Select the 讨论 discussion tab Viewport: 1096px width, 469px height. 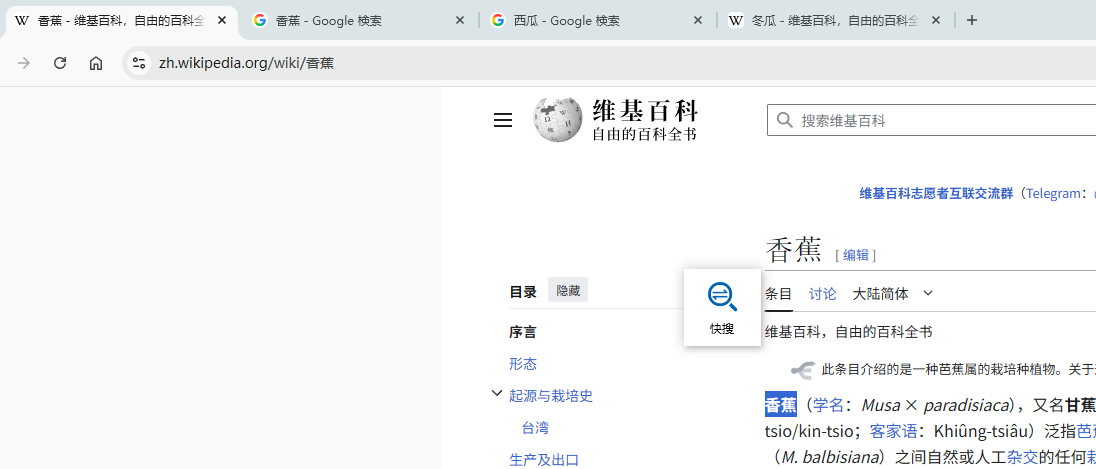tap(822, 294)
